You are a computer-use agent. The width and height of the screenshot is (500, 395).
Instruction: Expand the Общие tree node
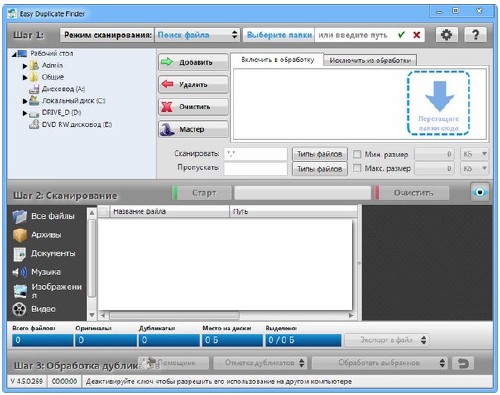click(x=25, y=78)
